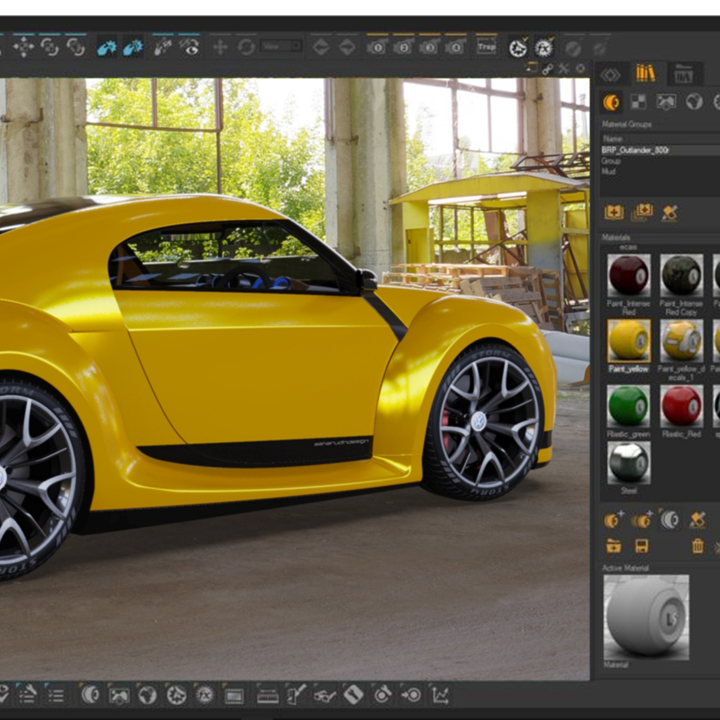Toggle the checkerboard texture filter icon

tap(637, 102)
